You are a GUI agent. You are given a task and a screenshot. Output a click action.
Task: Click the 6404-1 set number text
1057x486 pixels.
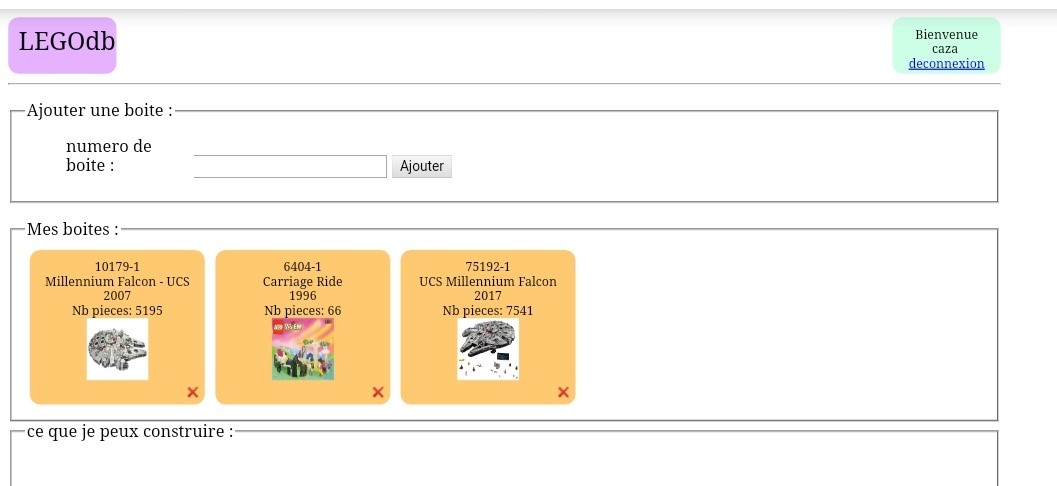click(x=303, y=267)
